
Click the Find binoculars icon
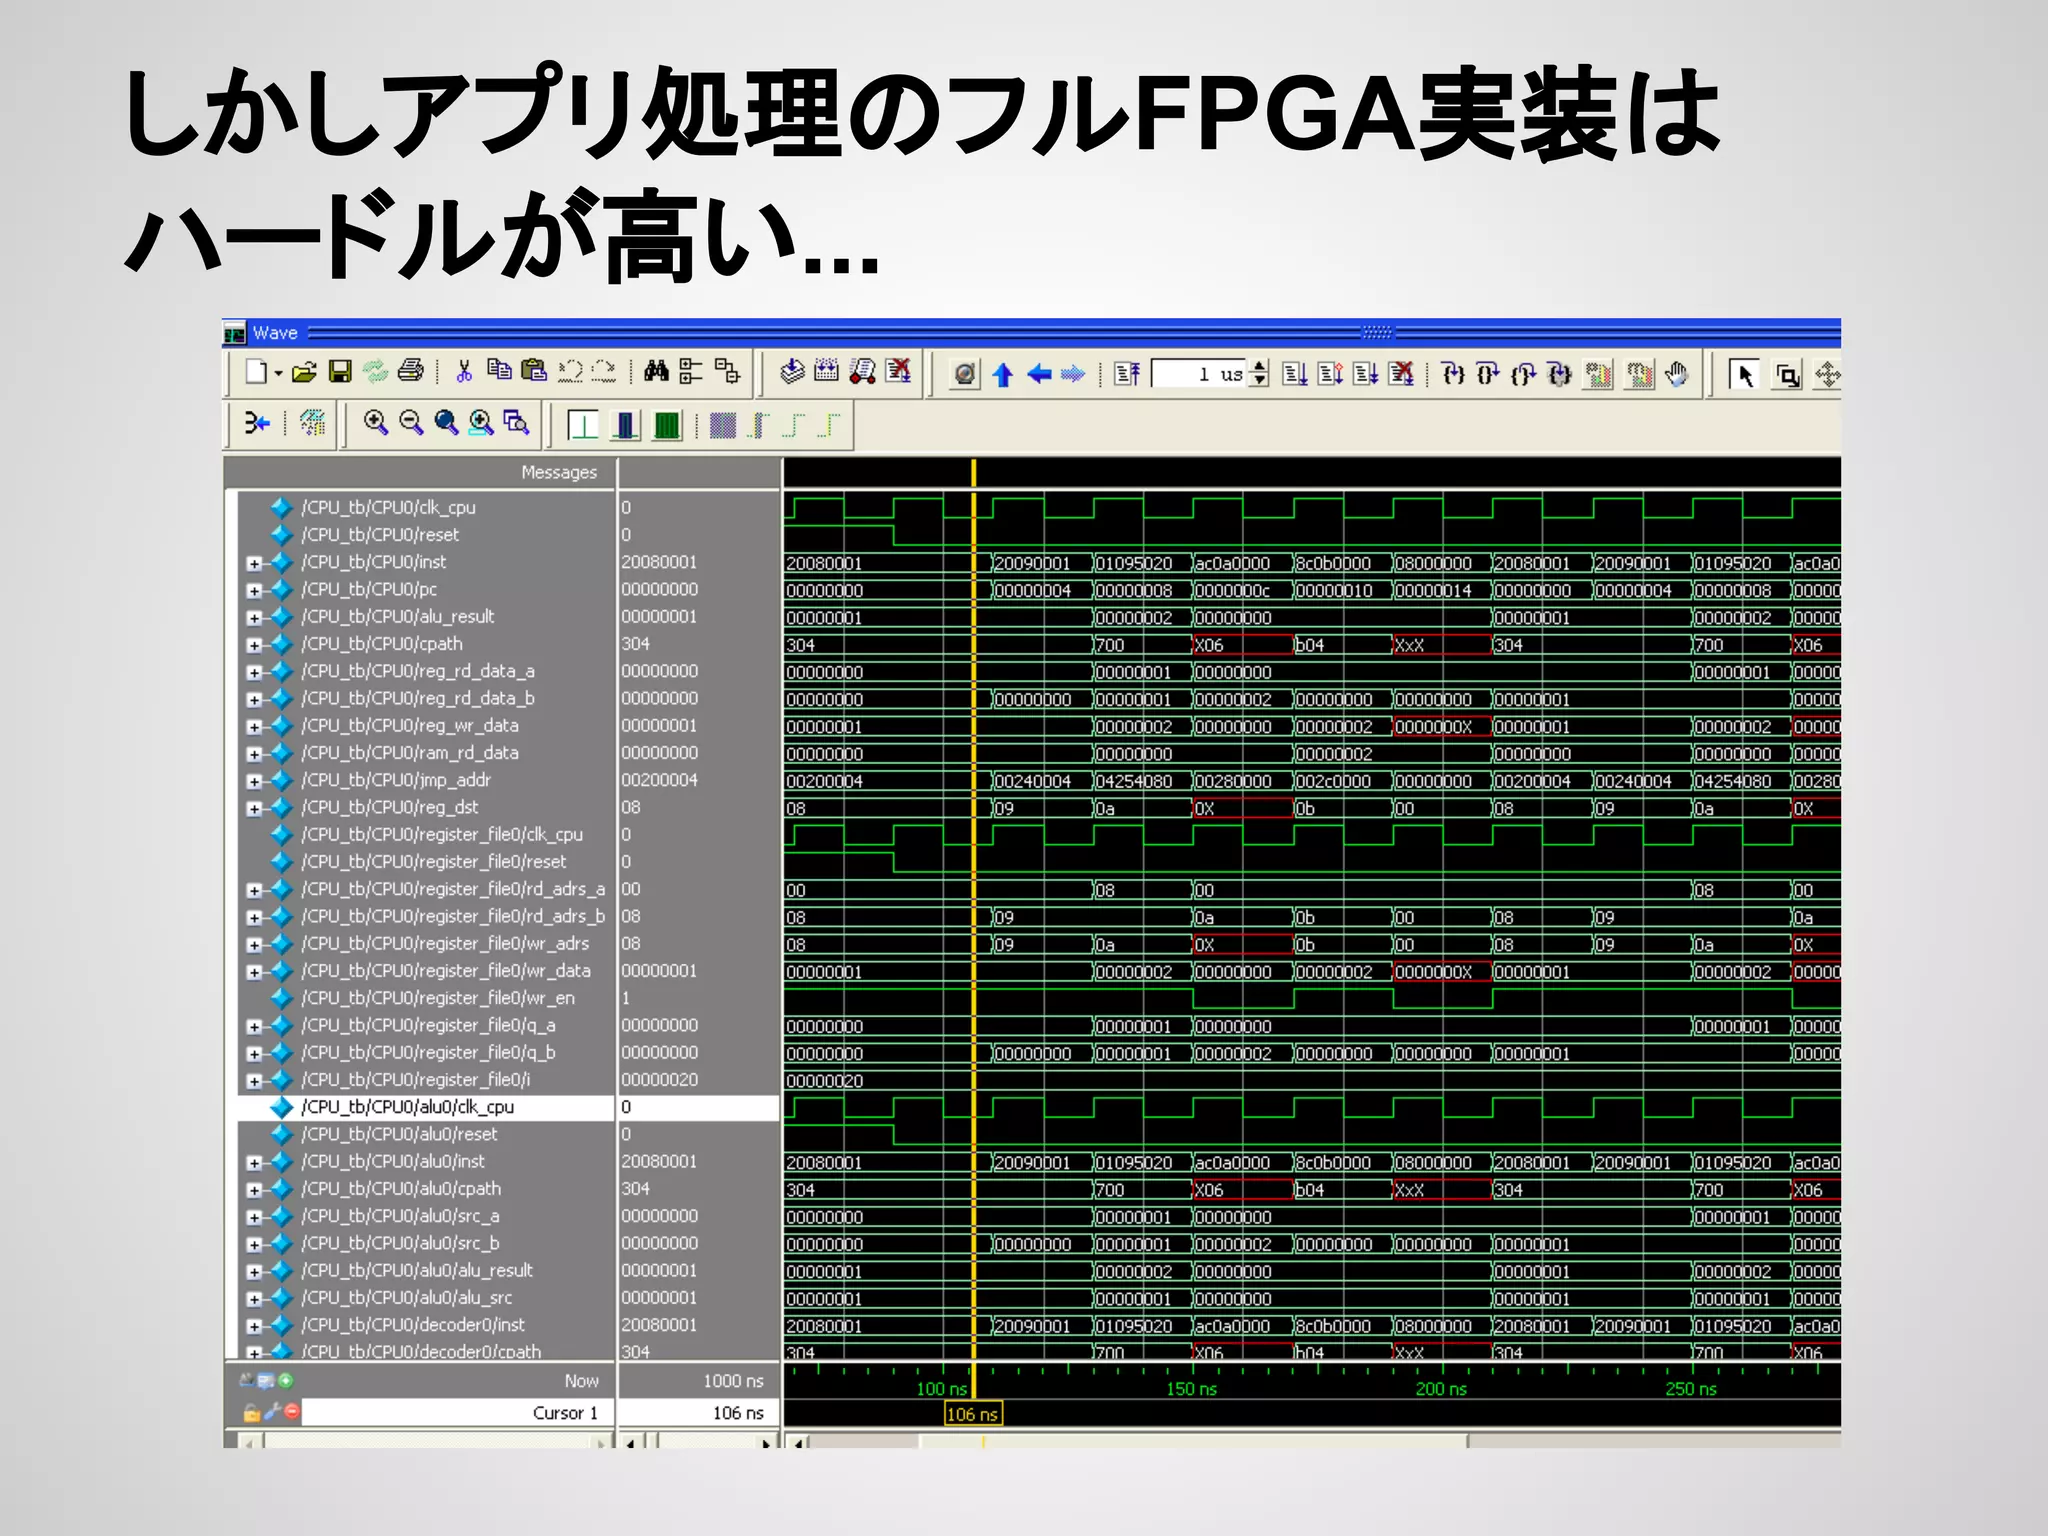(656, 372)
